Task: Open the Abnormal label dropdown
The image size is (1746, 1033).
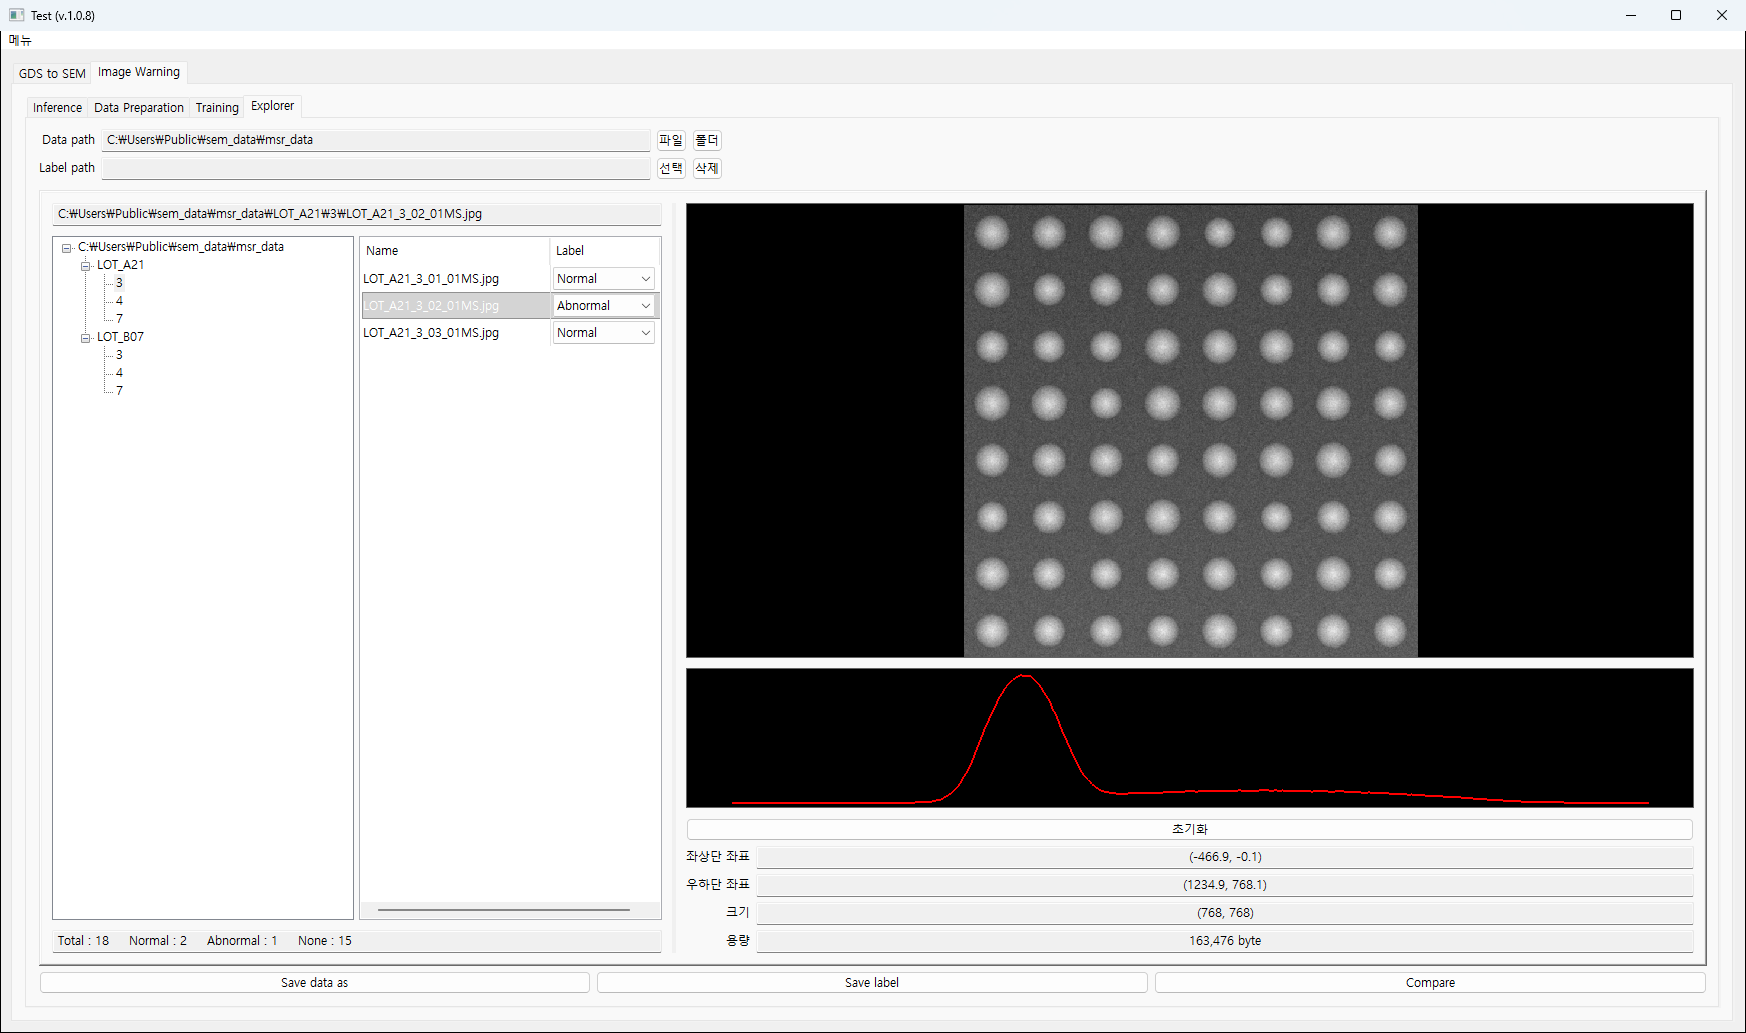Action: [604, 306]
